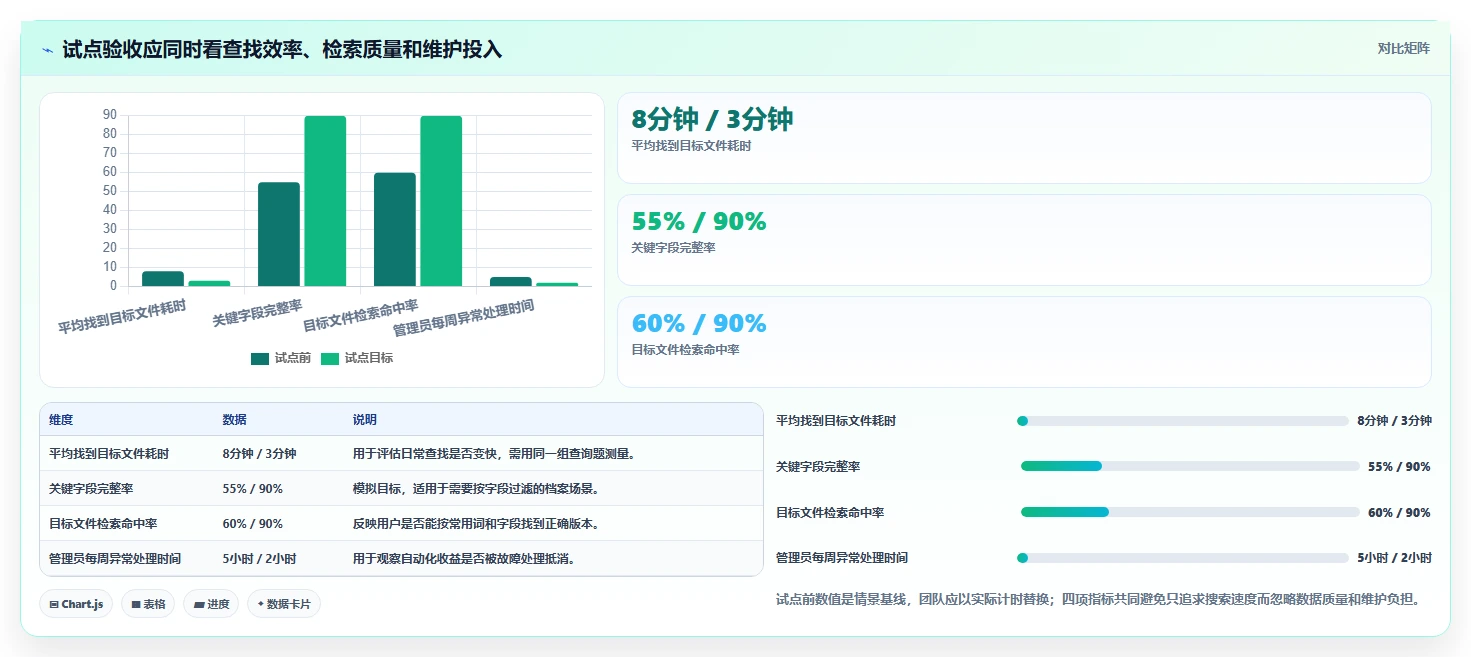Toggle the 试点前 legend swatch
The width and height of the screenshot is (1471, 657).
point(260,358)
